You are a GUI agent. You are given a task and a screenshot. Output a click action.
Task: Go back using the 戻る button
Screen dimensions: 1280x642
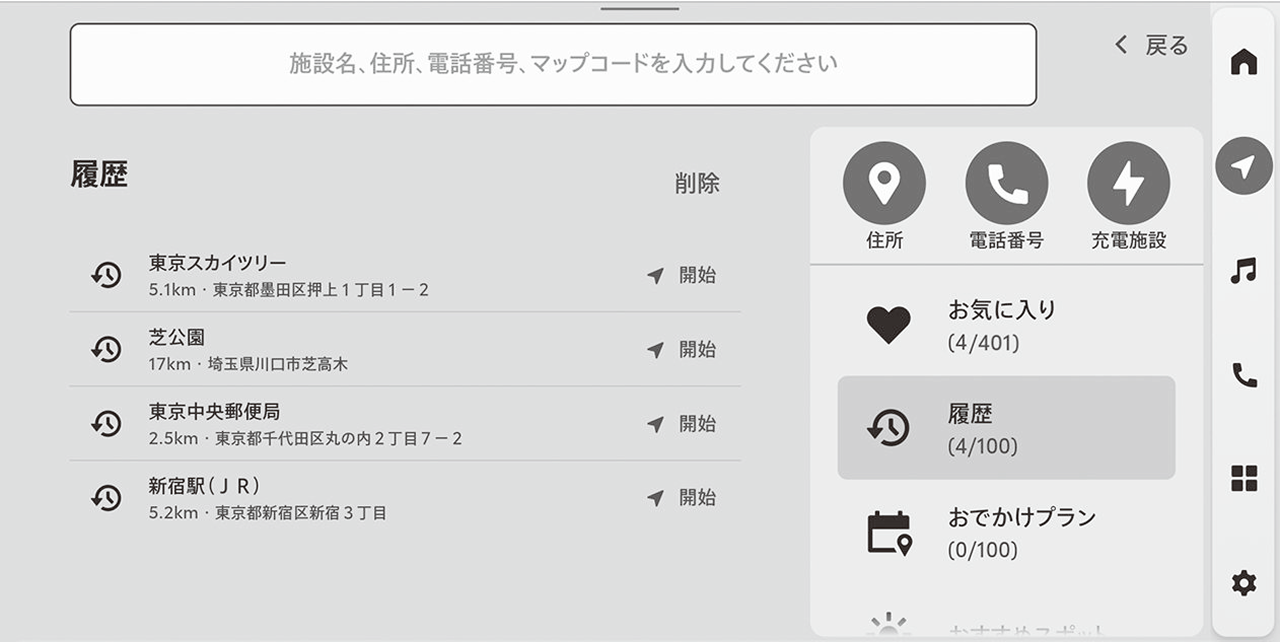pyautogui.click(x=1152, y=45)
